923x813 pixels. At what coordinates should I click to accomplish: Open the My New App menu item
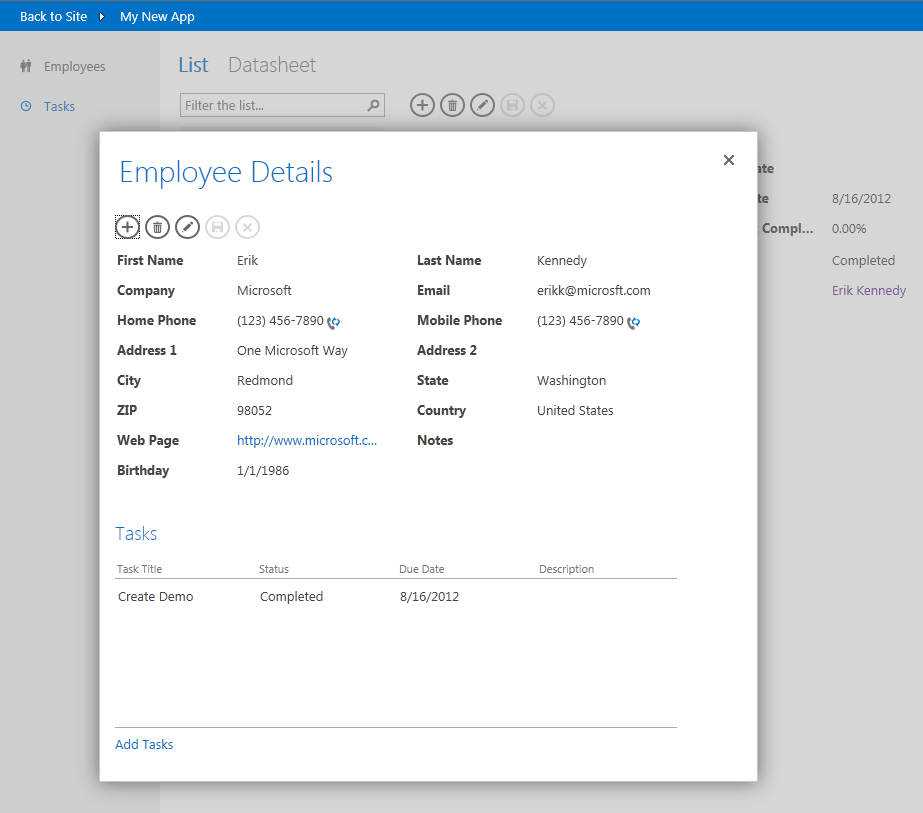tap(157, 16)
